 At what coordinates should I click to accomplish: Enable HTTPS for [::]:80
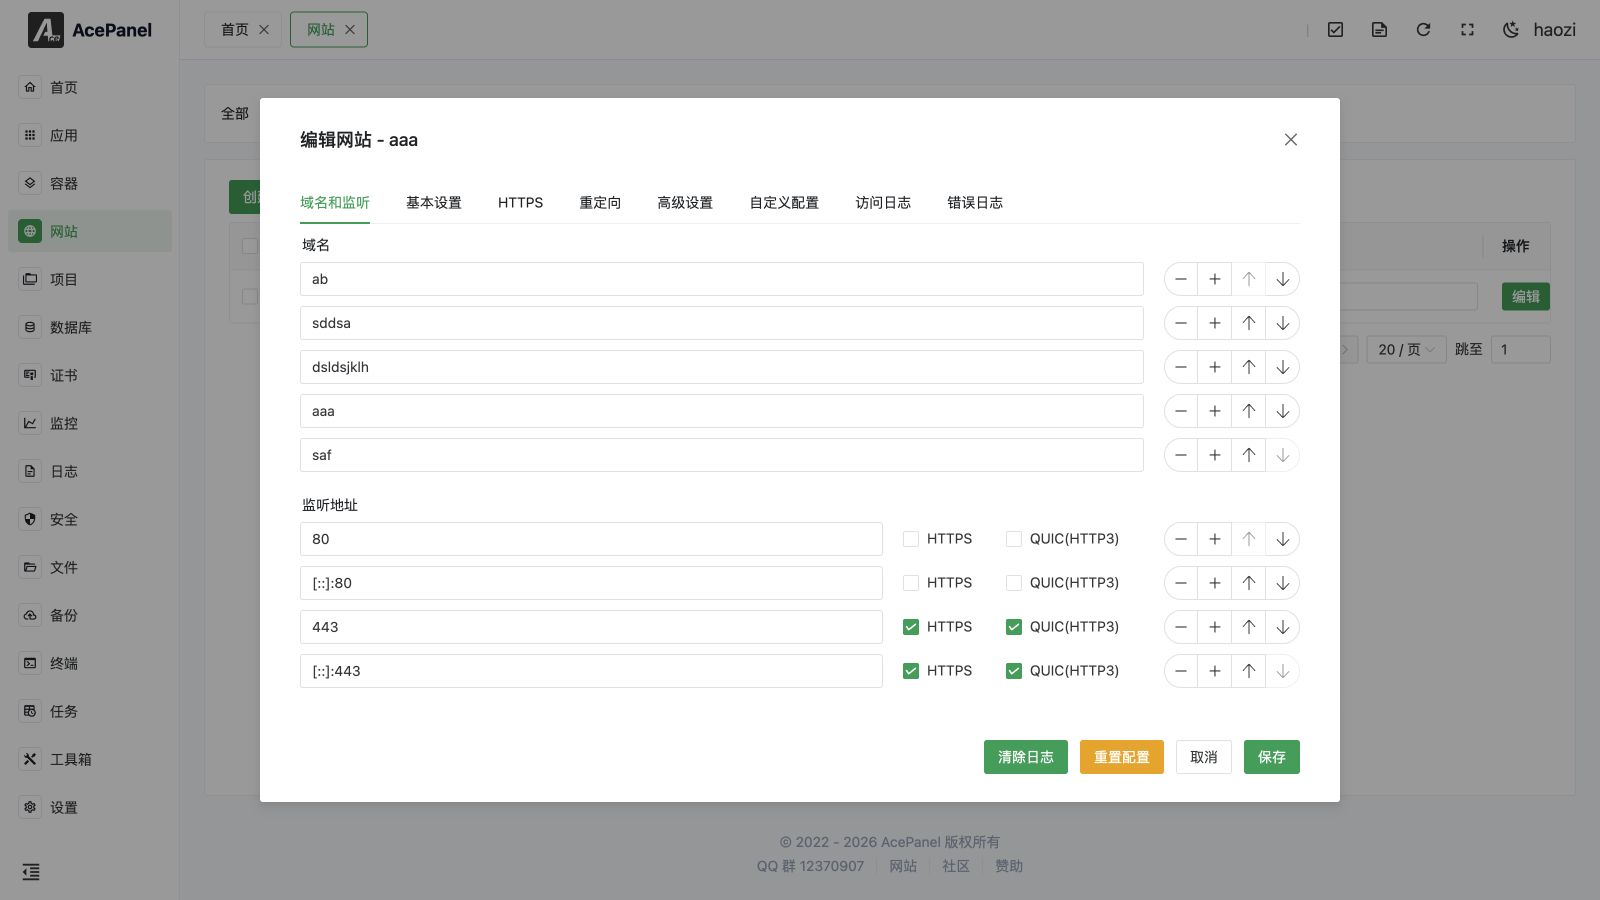pyautogui.click(x=911, y=583)
